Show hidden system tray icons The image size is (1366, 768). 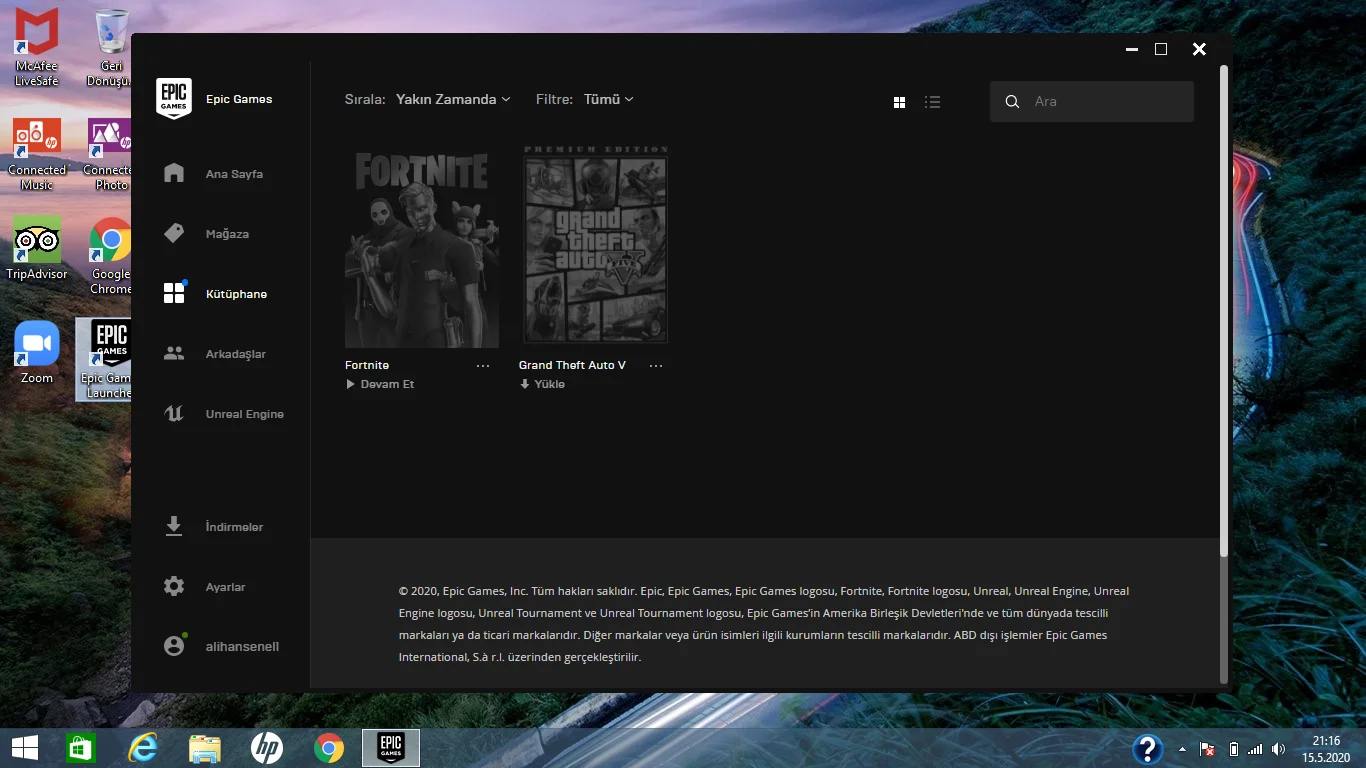[1183, 749]
